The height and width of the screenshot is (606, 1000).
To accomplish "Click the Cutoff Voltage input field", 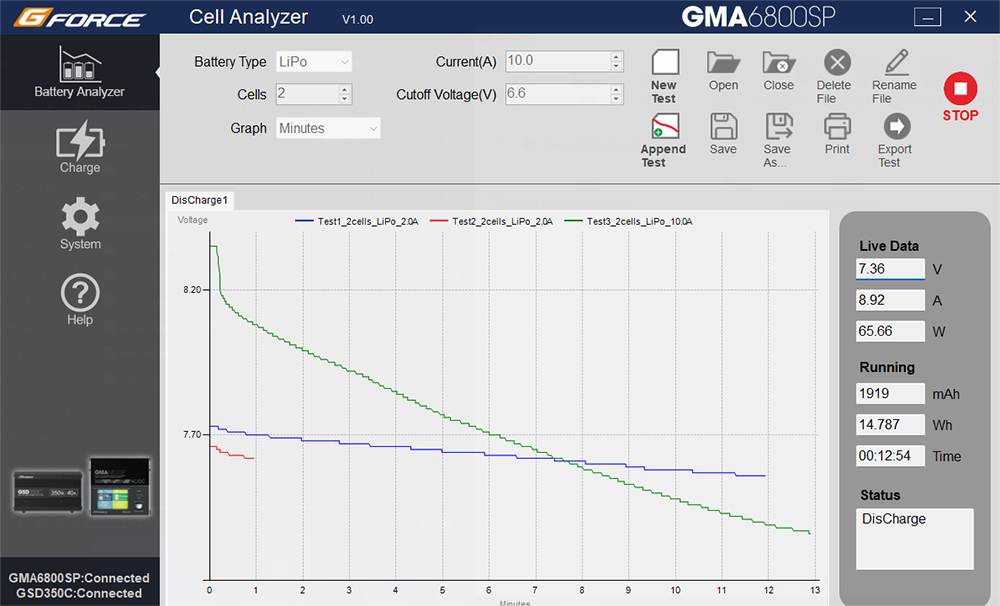I will (x=558, y=94).
